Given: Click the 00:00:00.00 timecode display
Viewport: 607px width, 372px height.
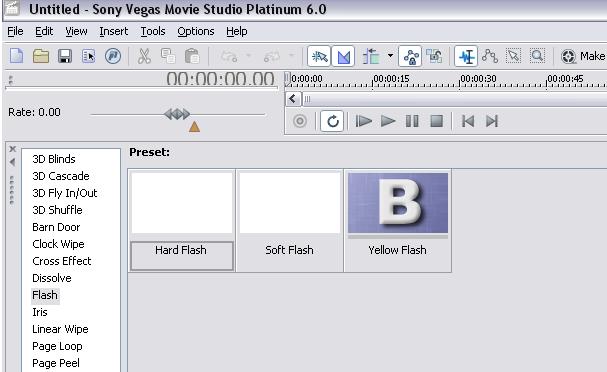Looking at the screenshot, I should click(221, 79).
